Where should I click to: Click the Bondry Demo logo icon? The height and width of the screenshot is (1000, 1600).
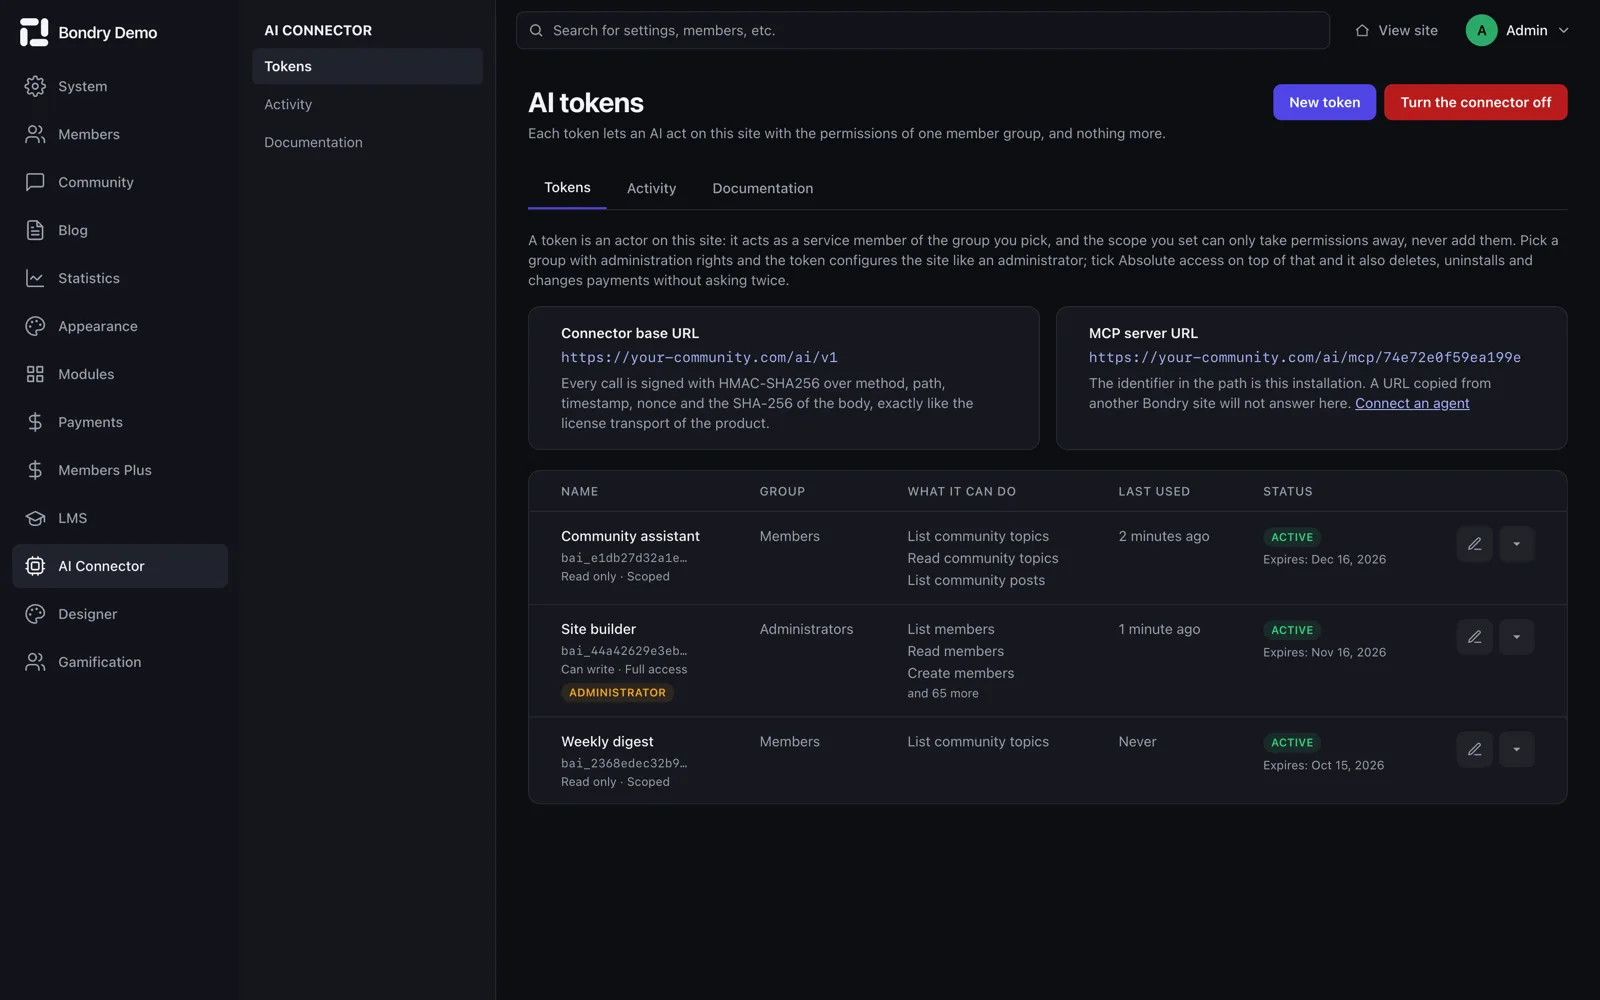coord(34,32)
